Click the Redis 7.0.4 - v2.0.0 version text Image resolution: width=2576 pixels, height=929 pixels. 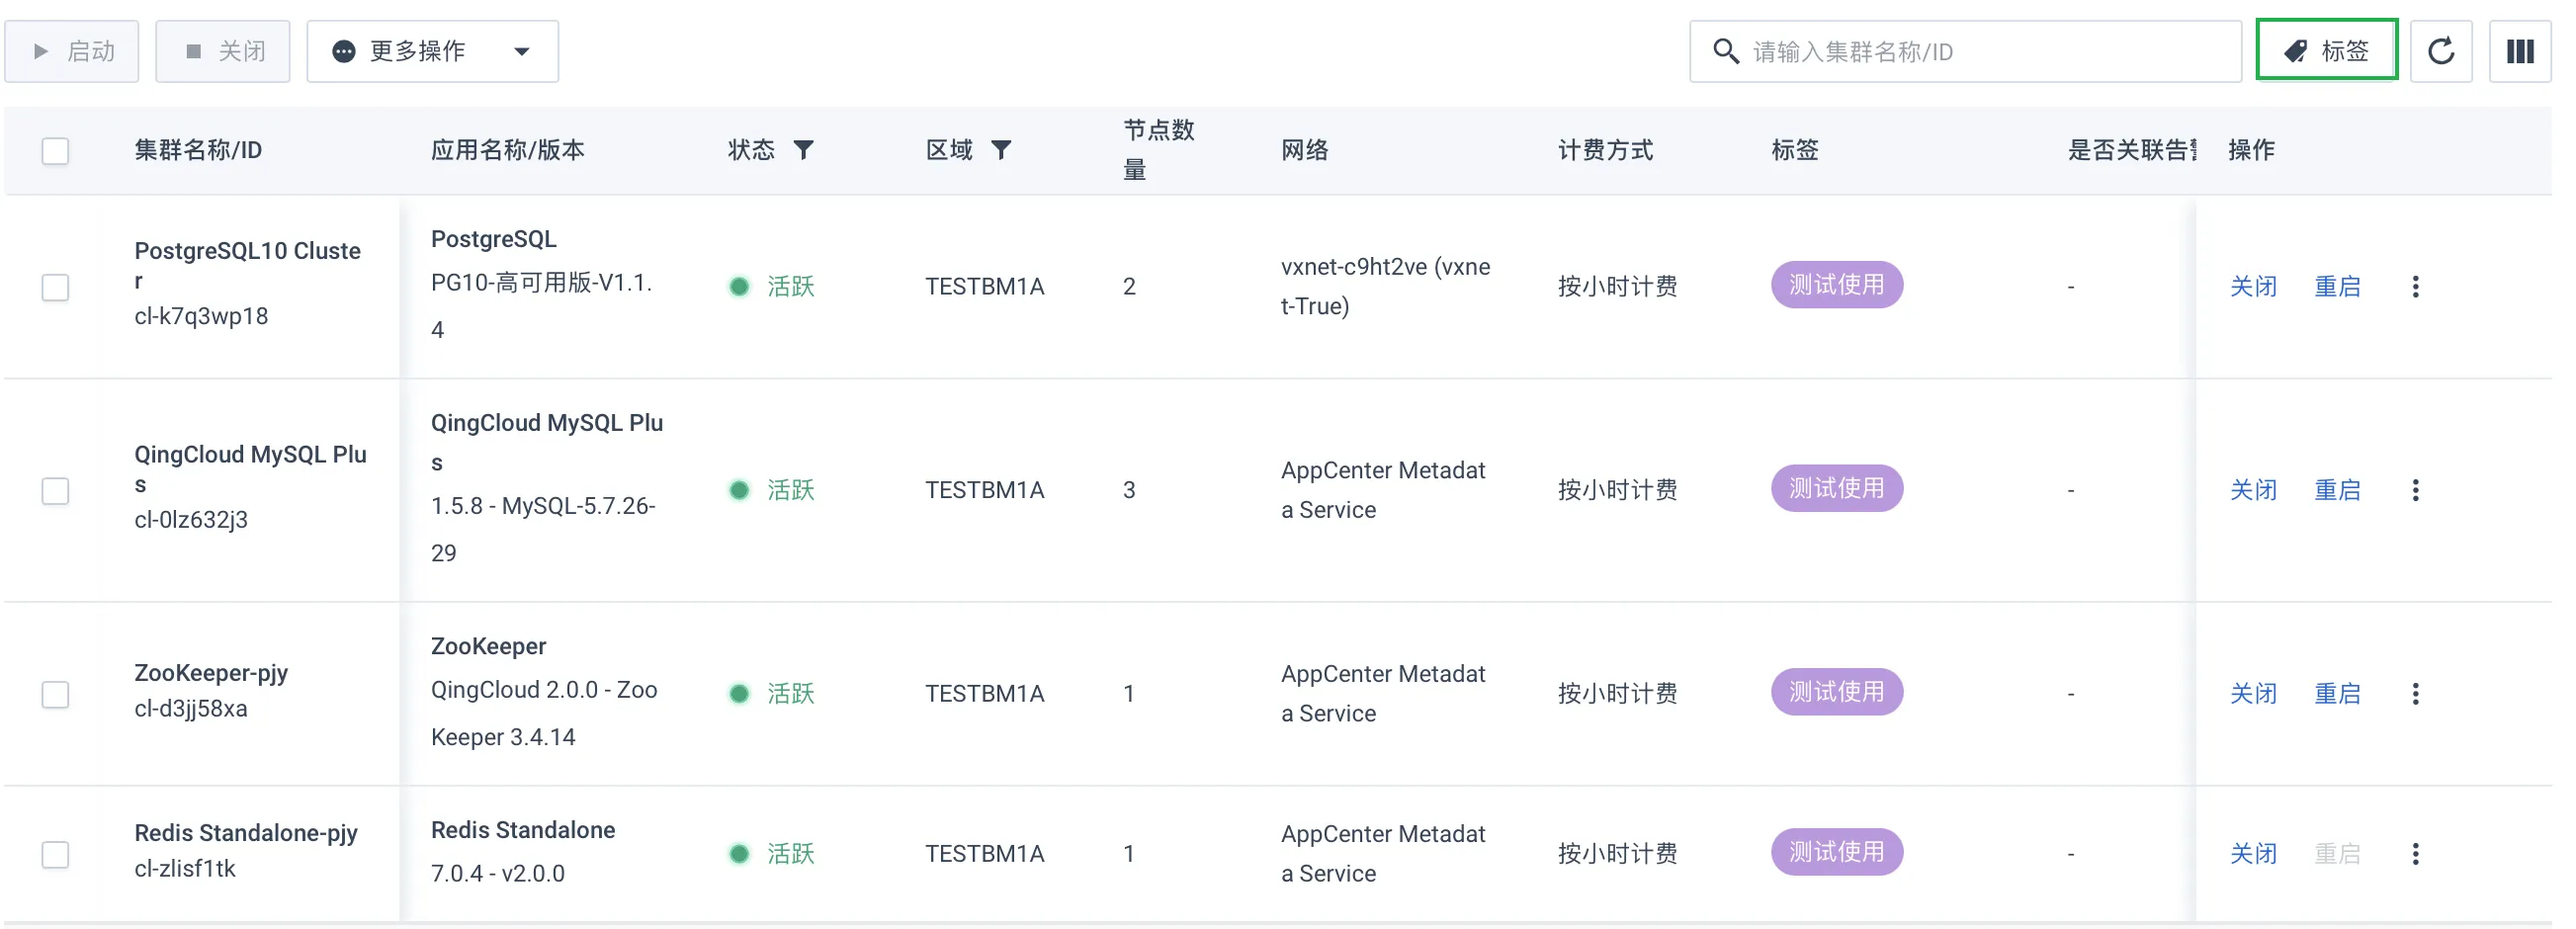click(x=498, y=874)
